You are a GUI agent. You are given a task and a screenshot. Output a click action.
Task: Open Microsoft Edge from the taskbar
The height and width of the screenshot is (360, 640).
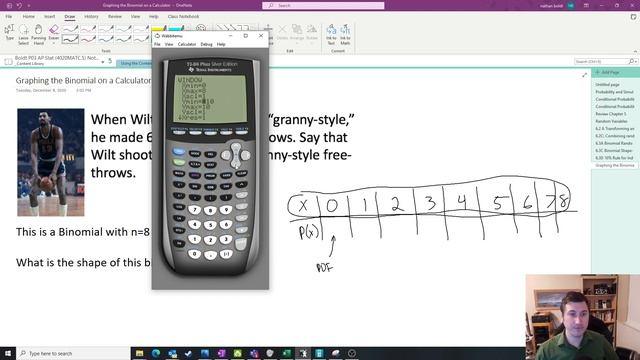(x=156, y=353)
